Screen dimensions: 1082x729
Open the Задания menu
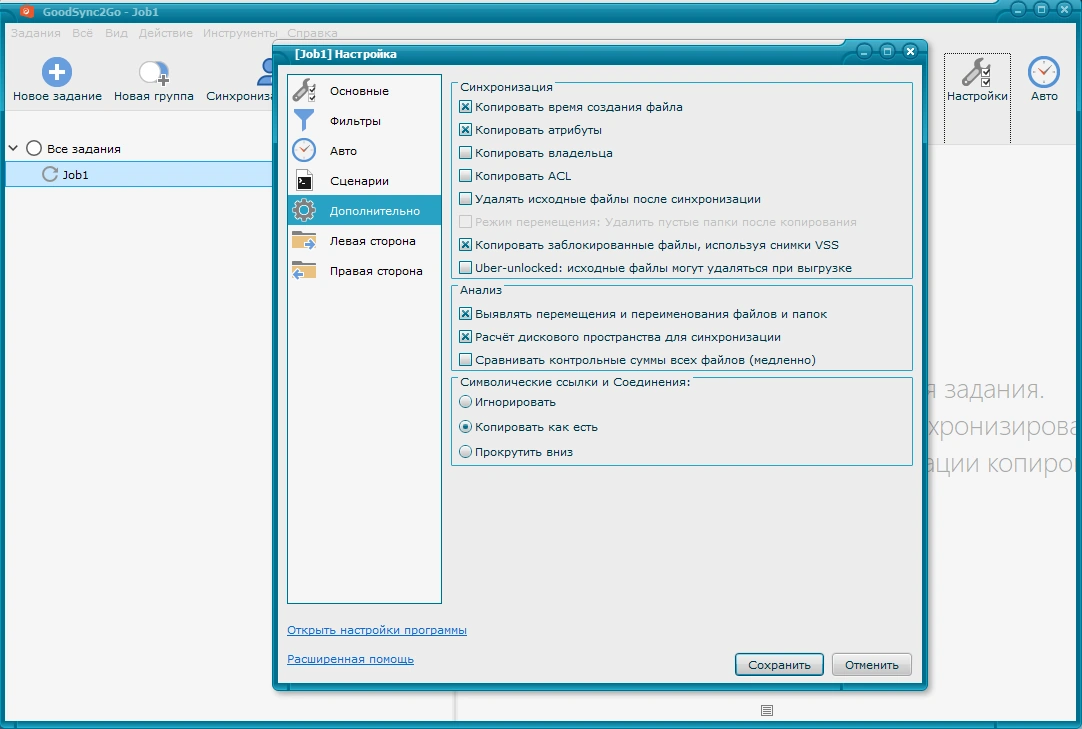[x=35, y=33]
